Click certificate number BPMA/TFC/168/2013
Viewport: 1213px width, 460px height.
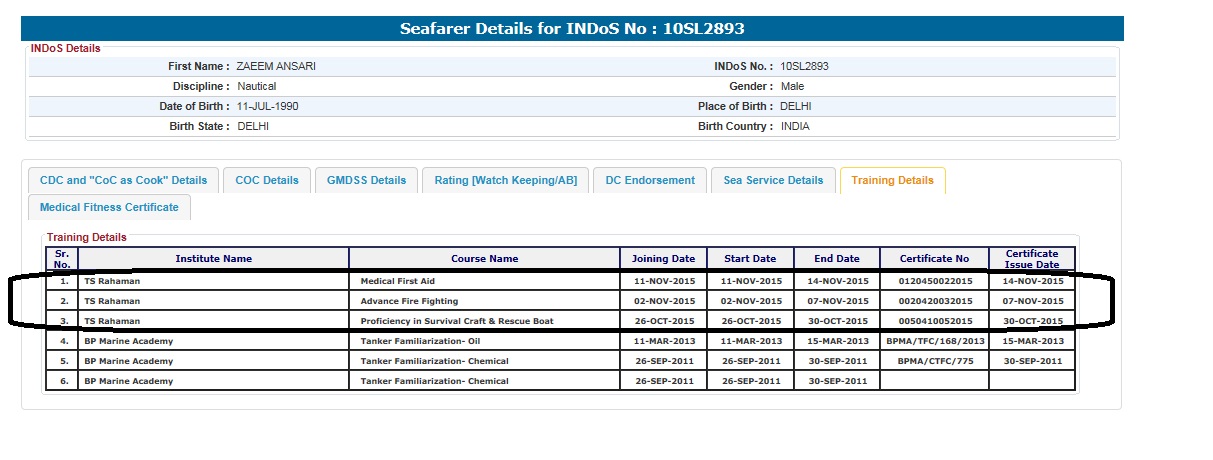(934, 341)
